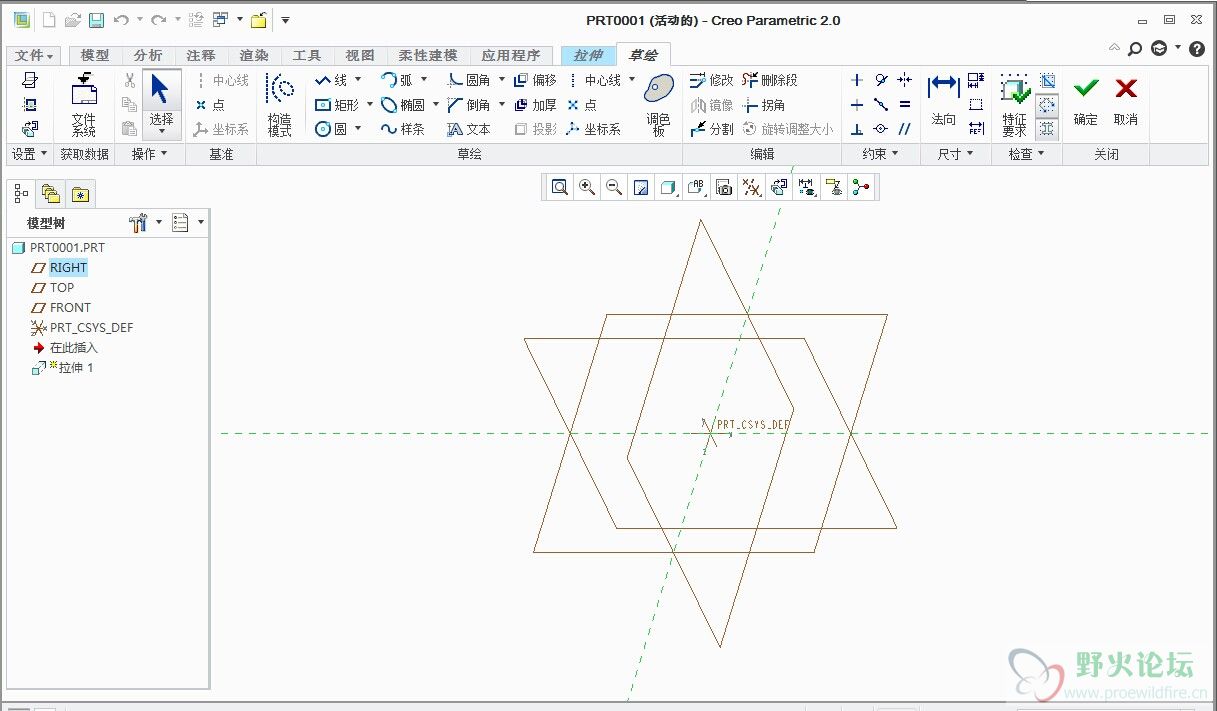Apply the Parallel constraint icon

pos(904,129)
